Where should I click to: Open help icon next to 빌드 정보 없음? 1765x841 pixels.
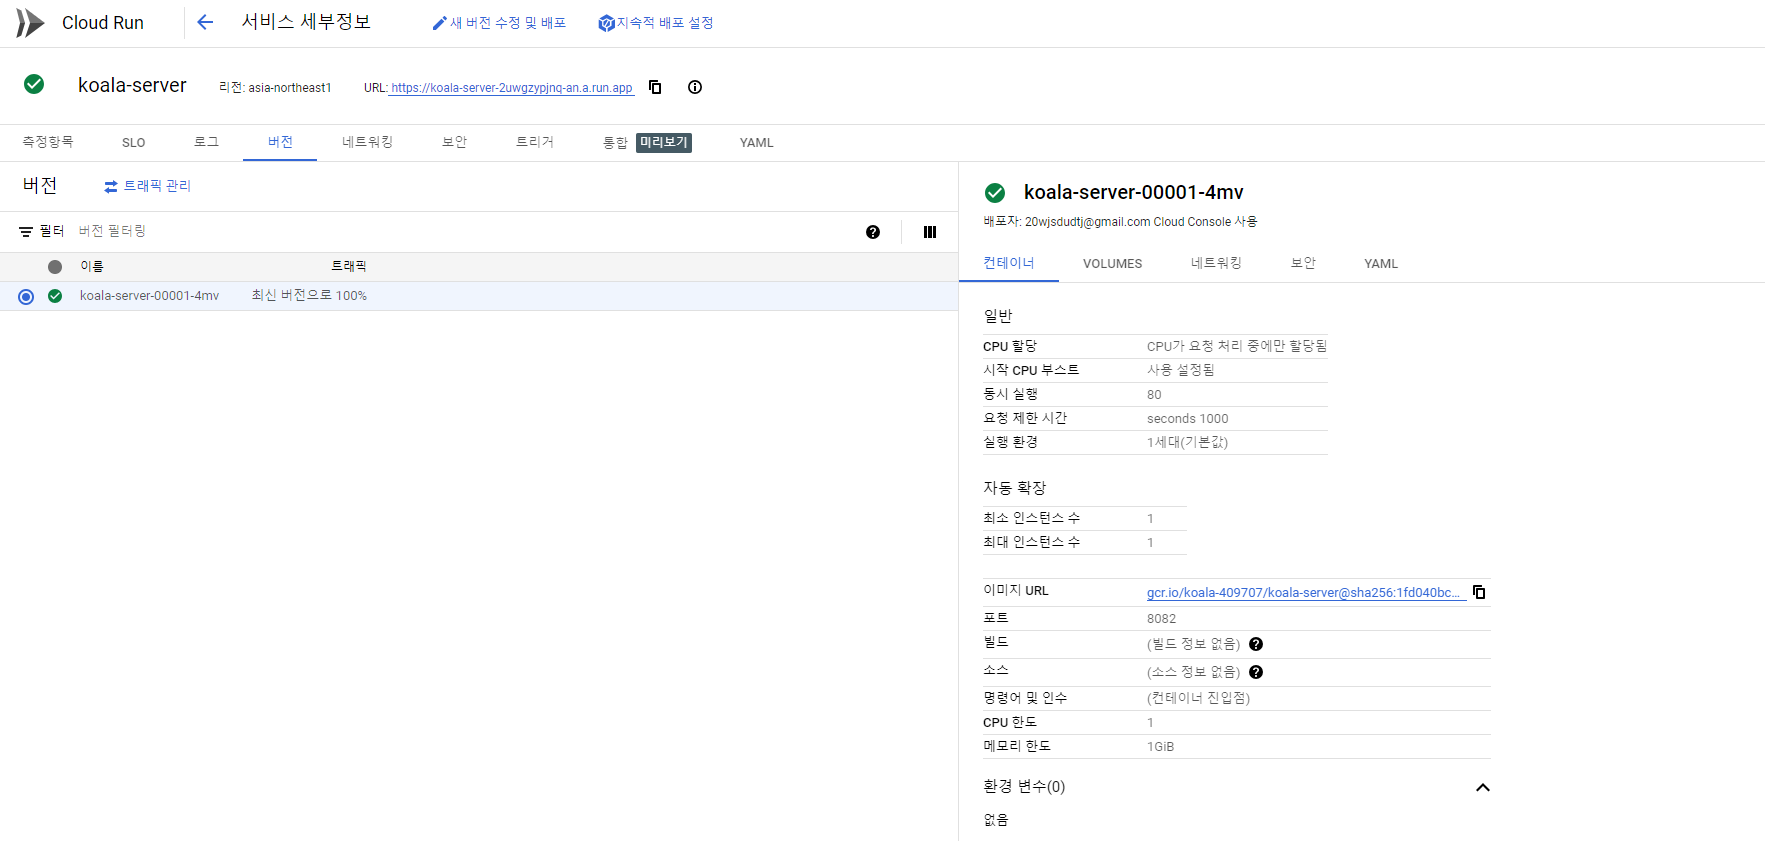1256,644
